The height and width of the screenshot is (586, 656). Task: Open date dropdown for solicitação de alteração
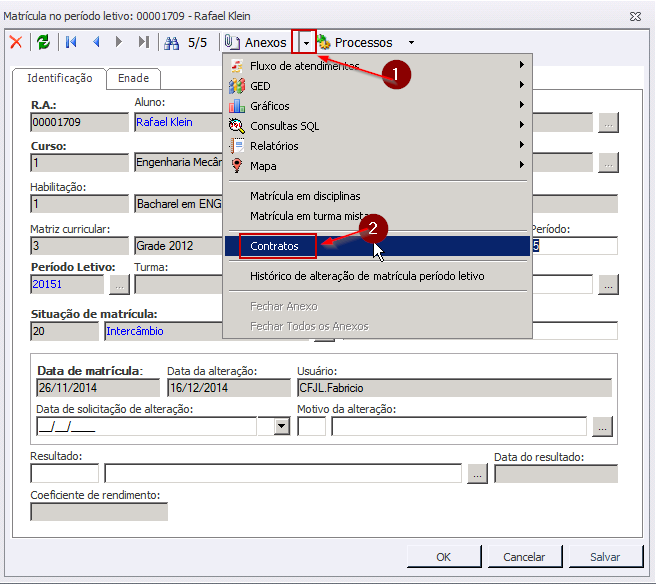point(282,427)
